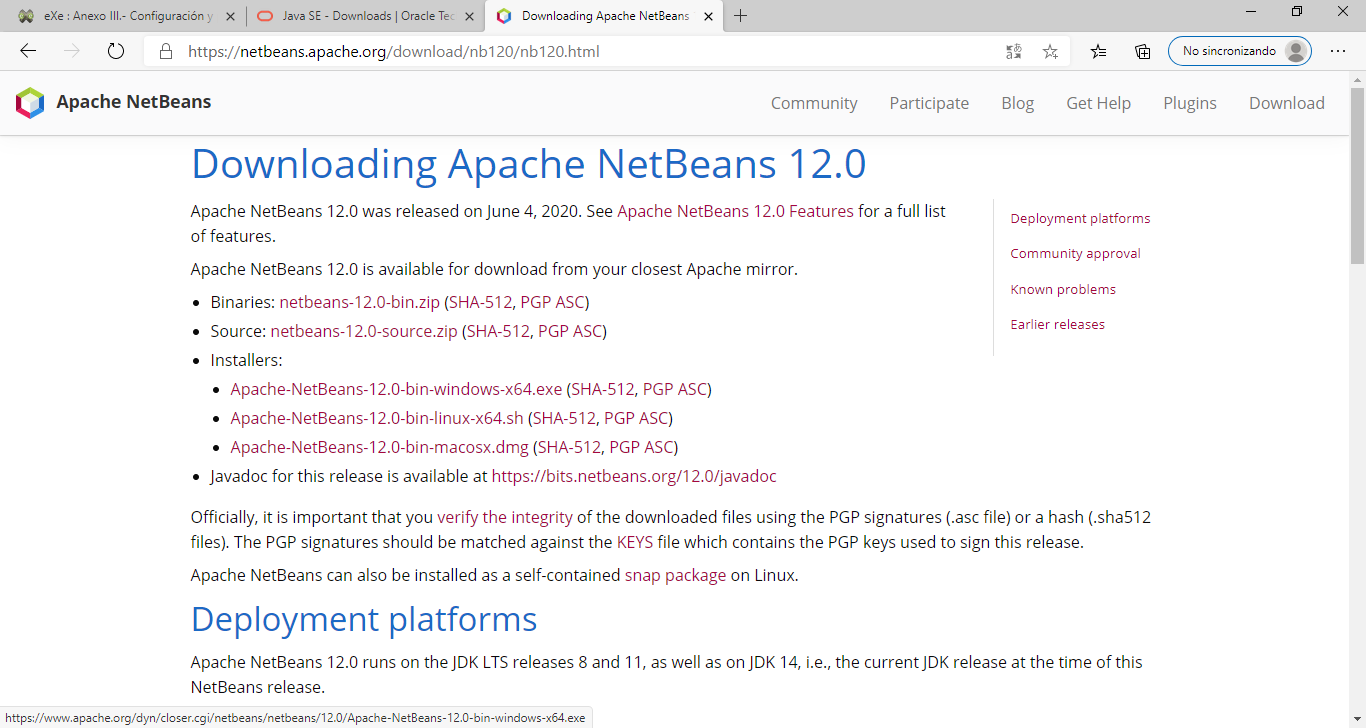Jump to Known problems in sidebar
Screen dimensions: 1366x728
click(1063, 289)
